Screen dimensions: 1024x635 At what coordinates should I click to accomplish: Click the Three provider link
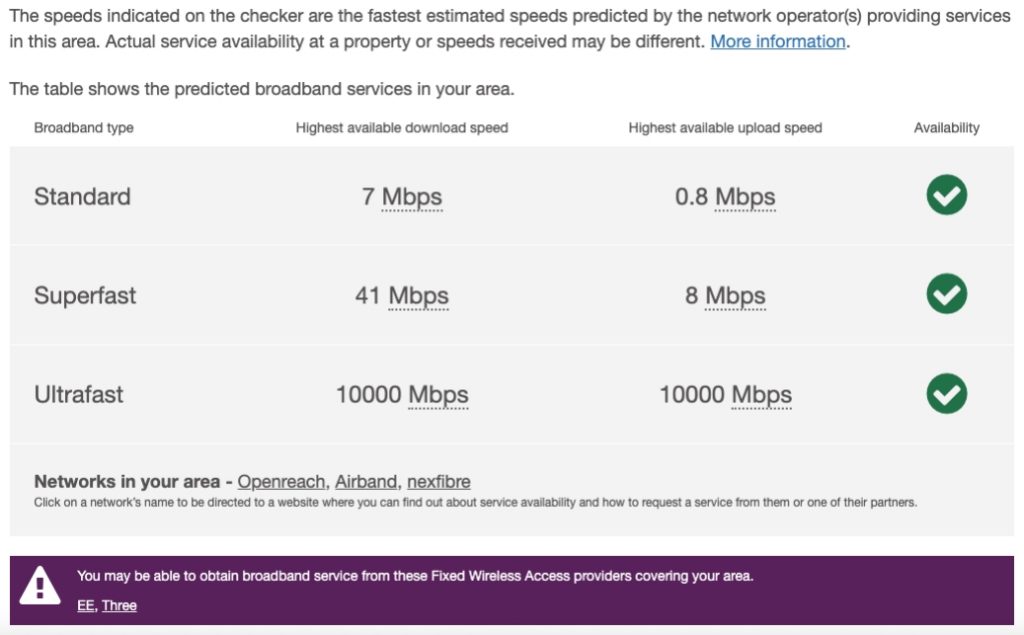coord(119,605)
